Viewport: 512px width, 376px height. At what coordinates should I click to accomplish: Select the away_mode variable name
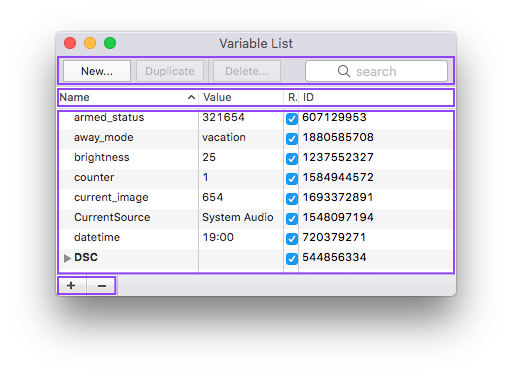(x=104, y=137)
